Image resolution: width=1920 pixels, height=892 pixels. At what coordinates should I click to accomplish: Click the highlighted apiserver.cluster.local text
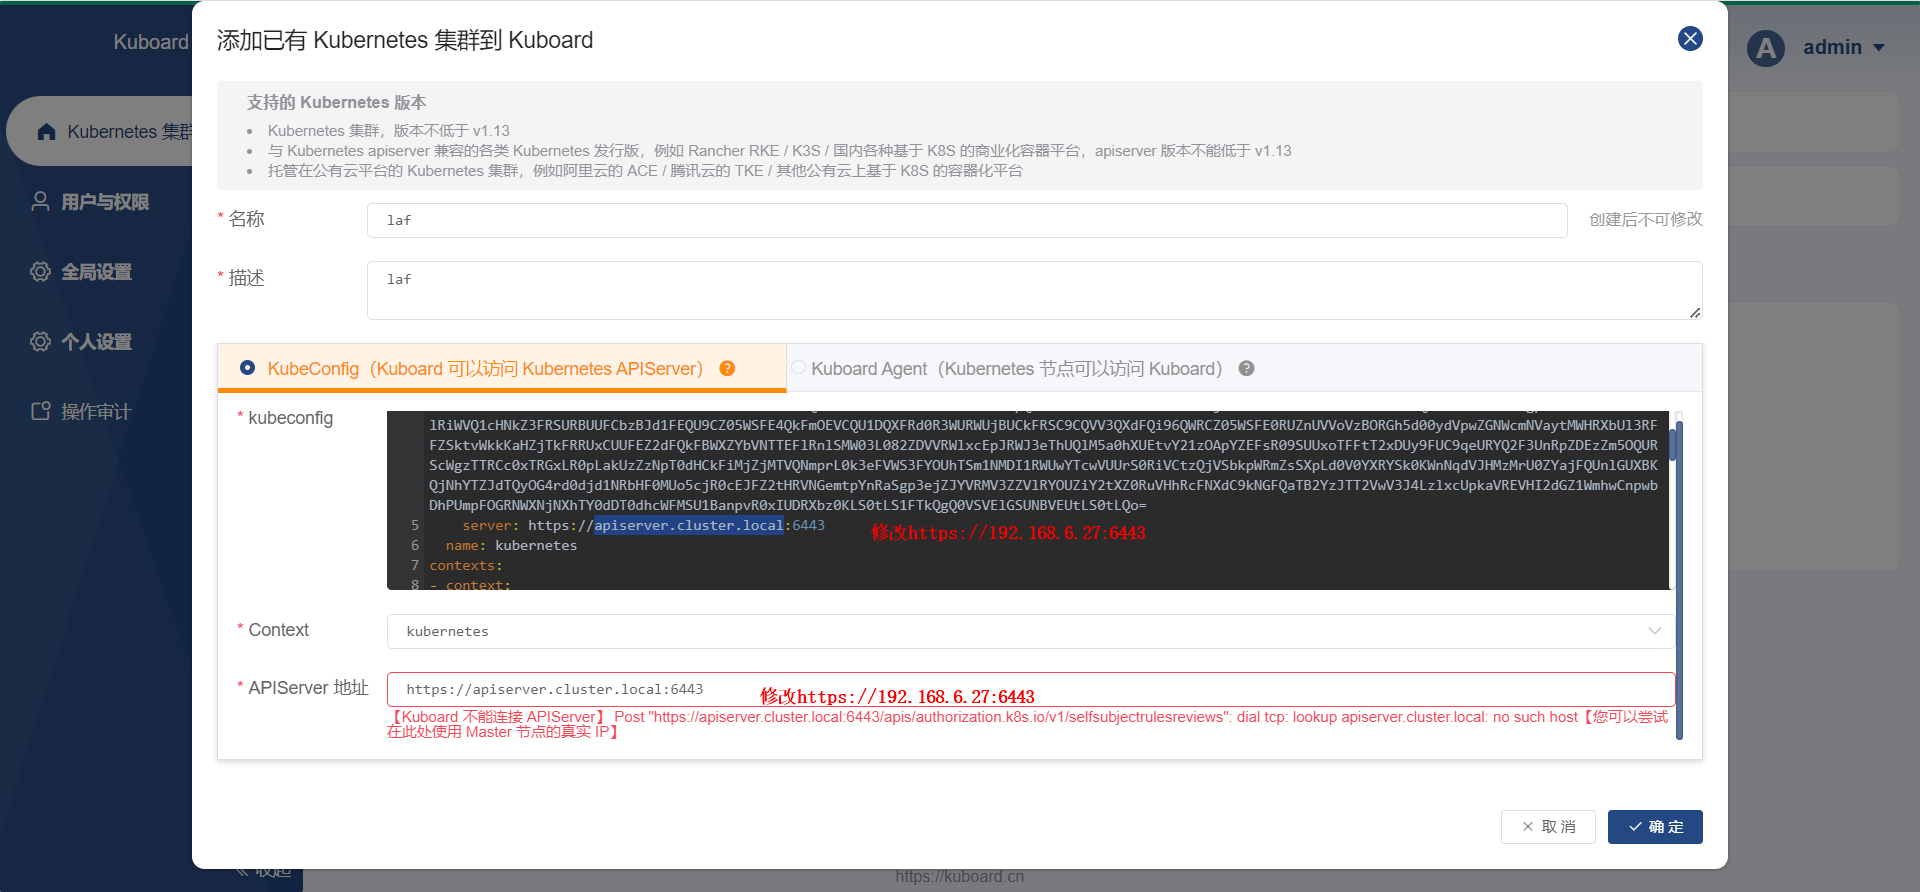click(688, 525)
